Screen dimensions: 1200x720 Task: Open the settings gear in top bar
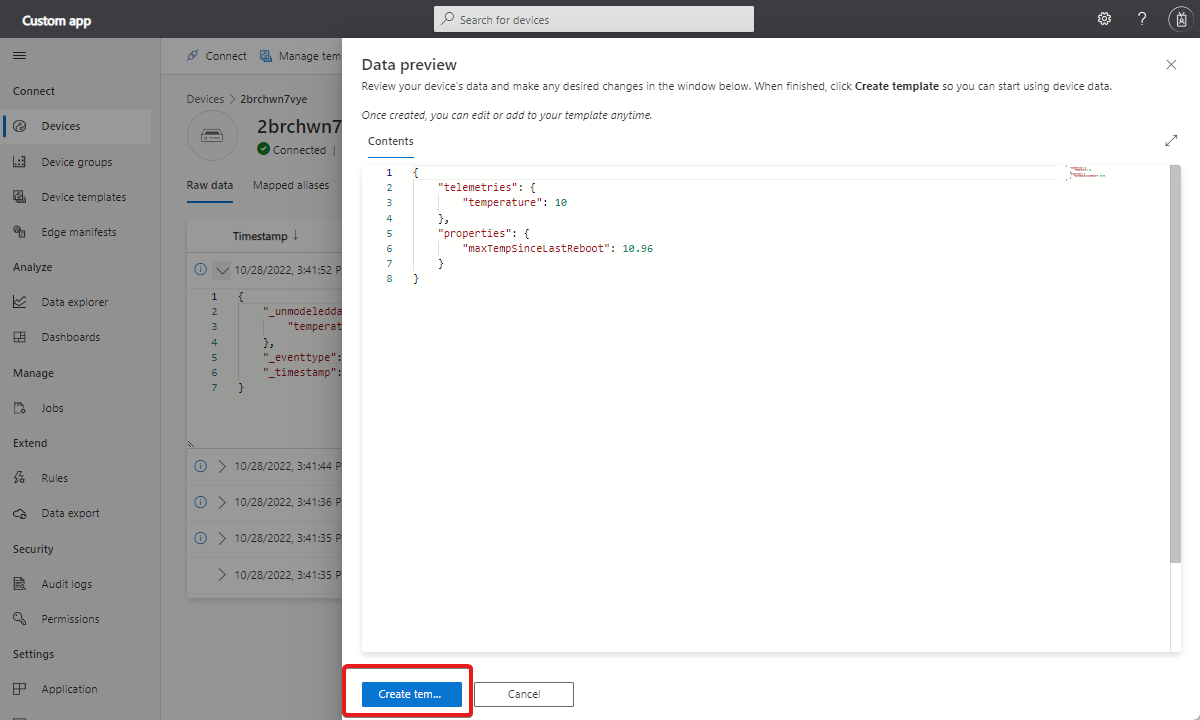[1104, 19]
